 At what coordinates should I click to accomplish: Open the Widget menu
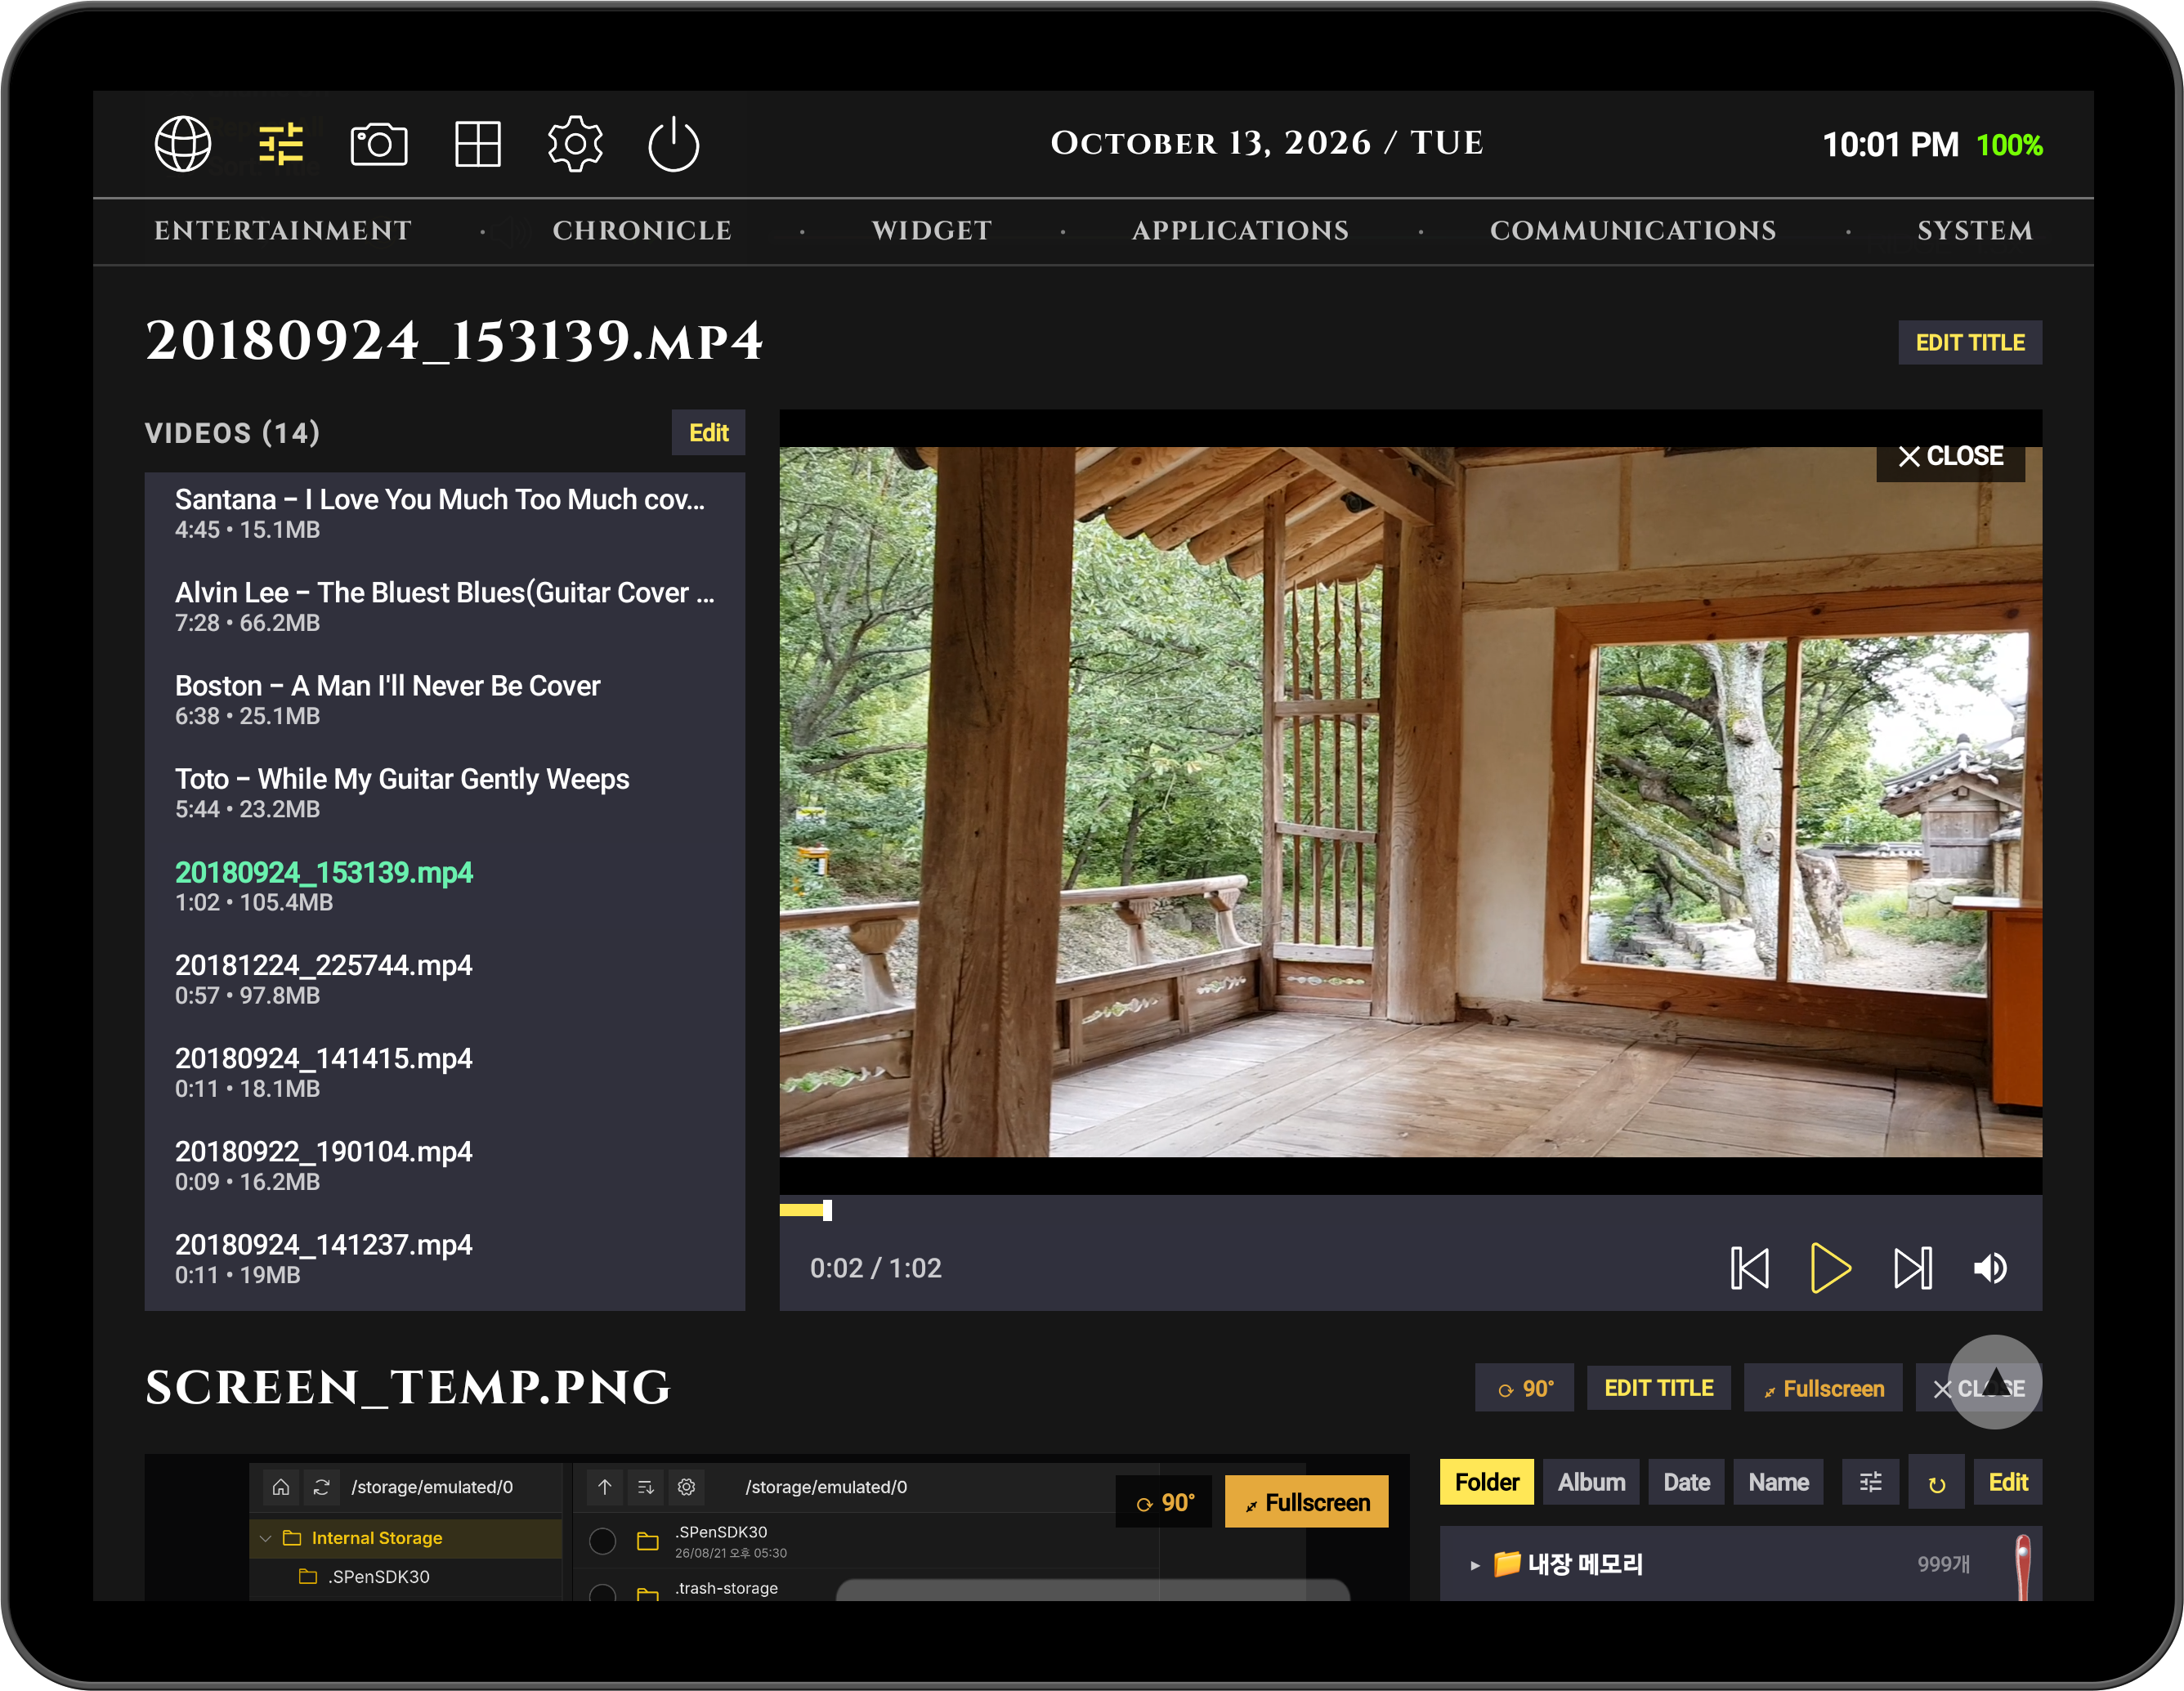pyautogui.click(x=931, y=230)
